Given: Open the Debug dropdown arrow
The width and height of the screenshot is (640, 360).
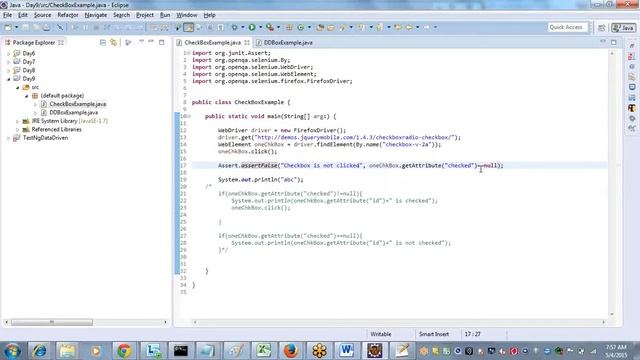Looking at the screenshot, I should click(x=242, y=27).
